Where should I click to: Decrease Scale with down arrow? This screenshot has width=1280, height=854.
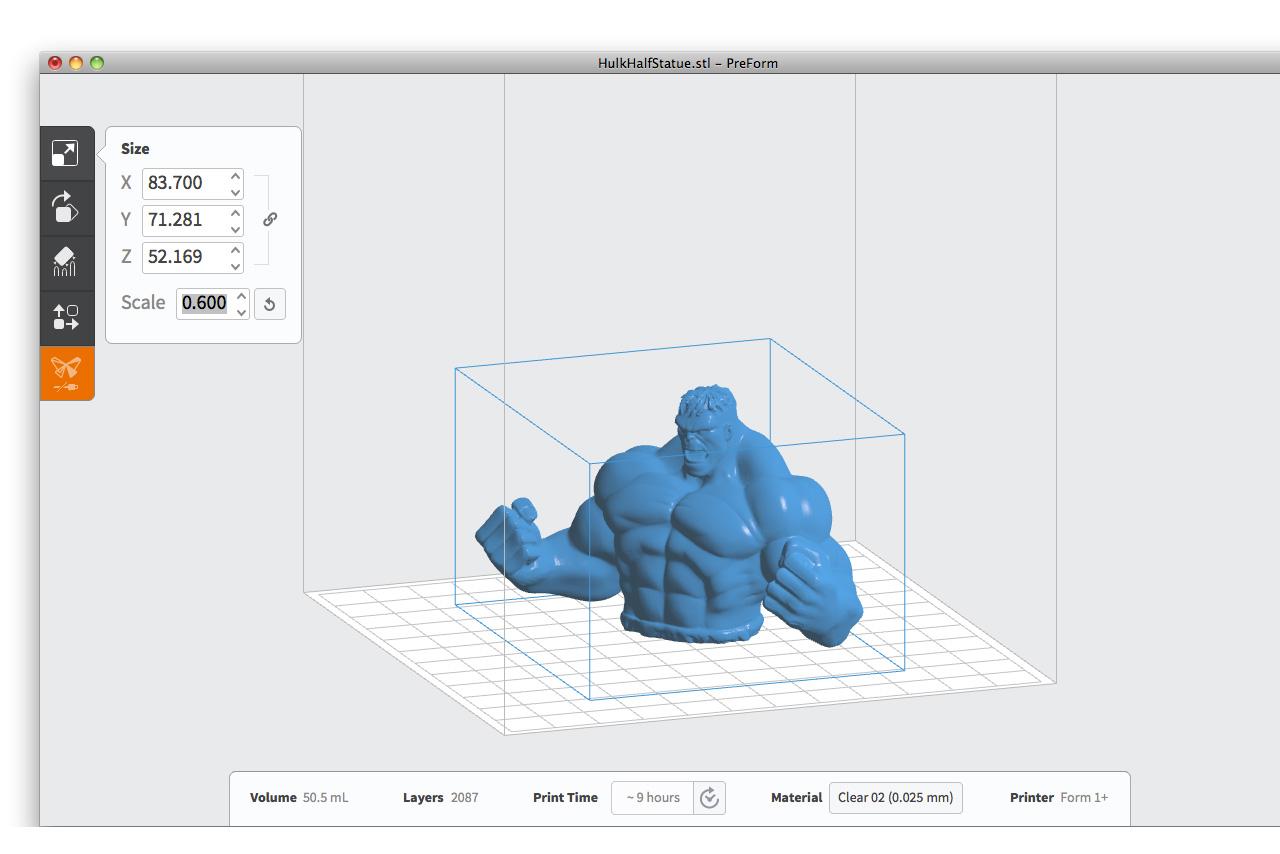click(x=241, y=312)
